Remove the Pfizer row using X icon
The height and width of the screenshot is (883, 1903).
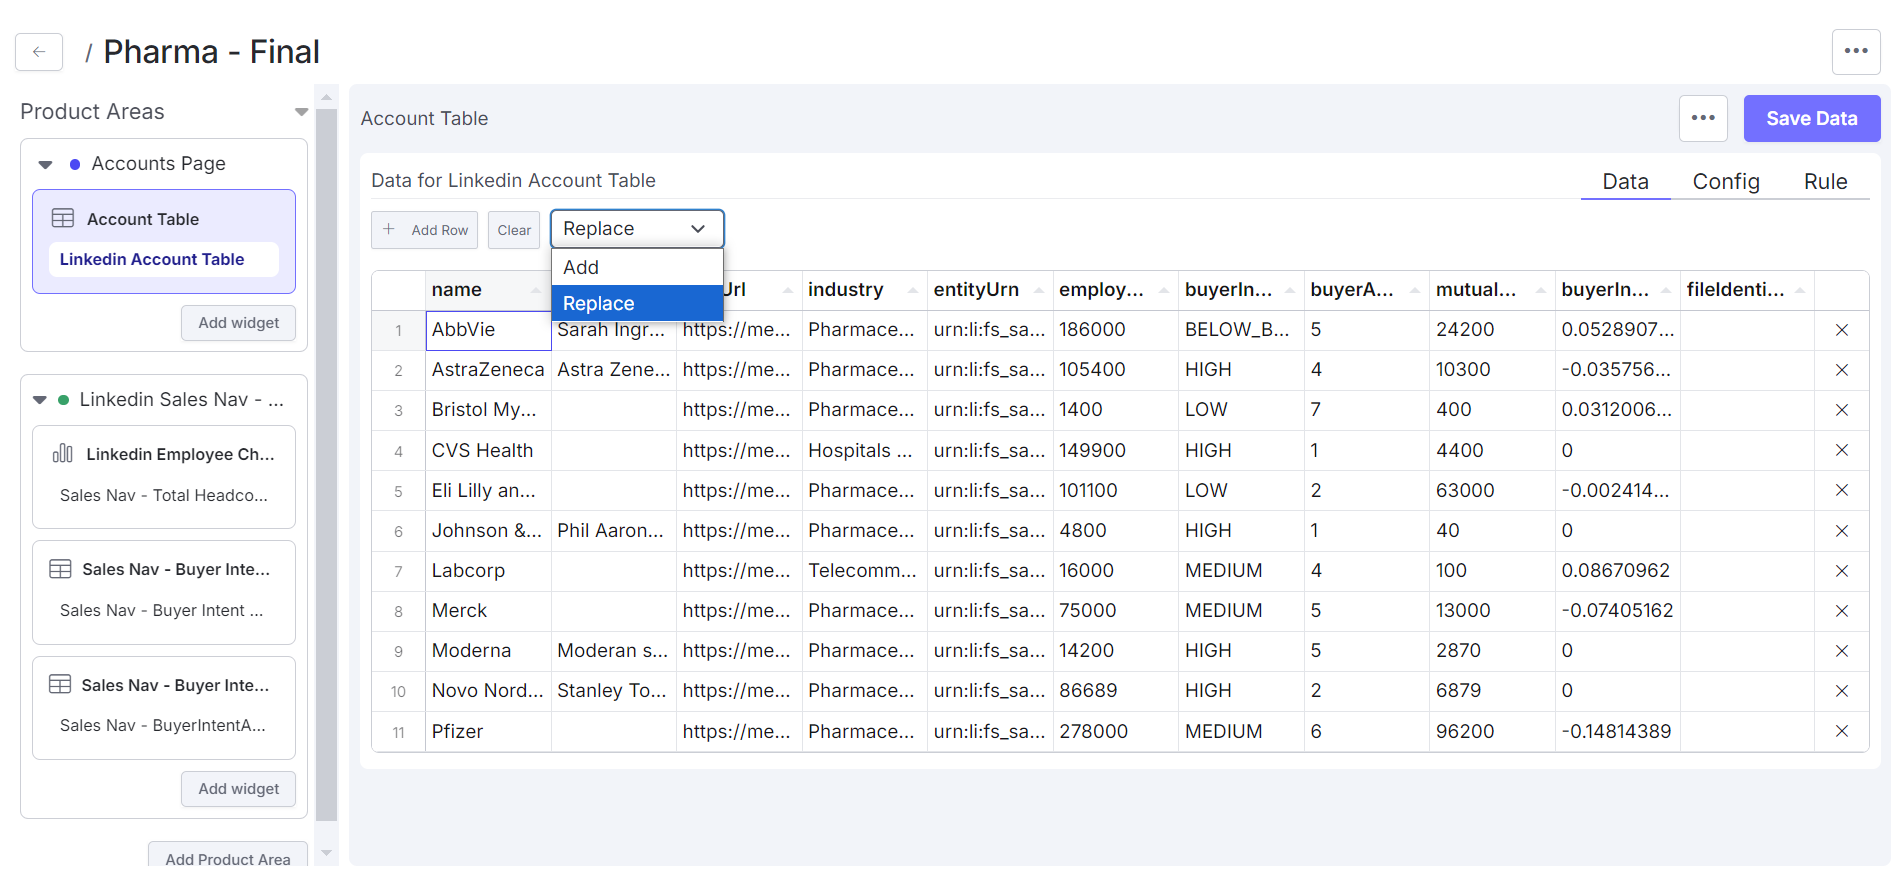[1840, 731]
